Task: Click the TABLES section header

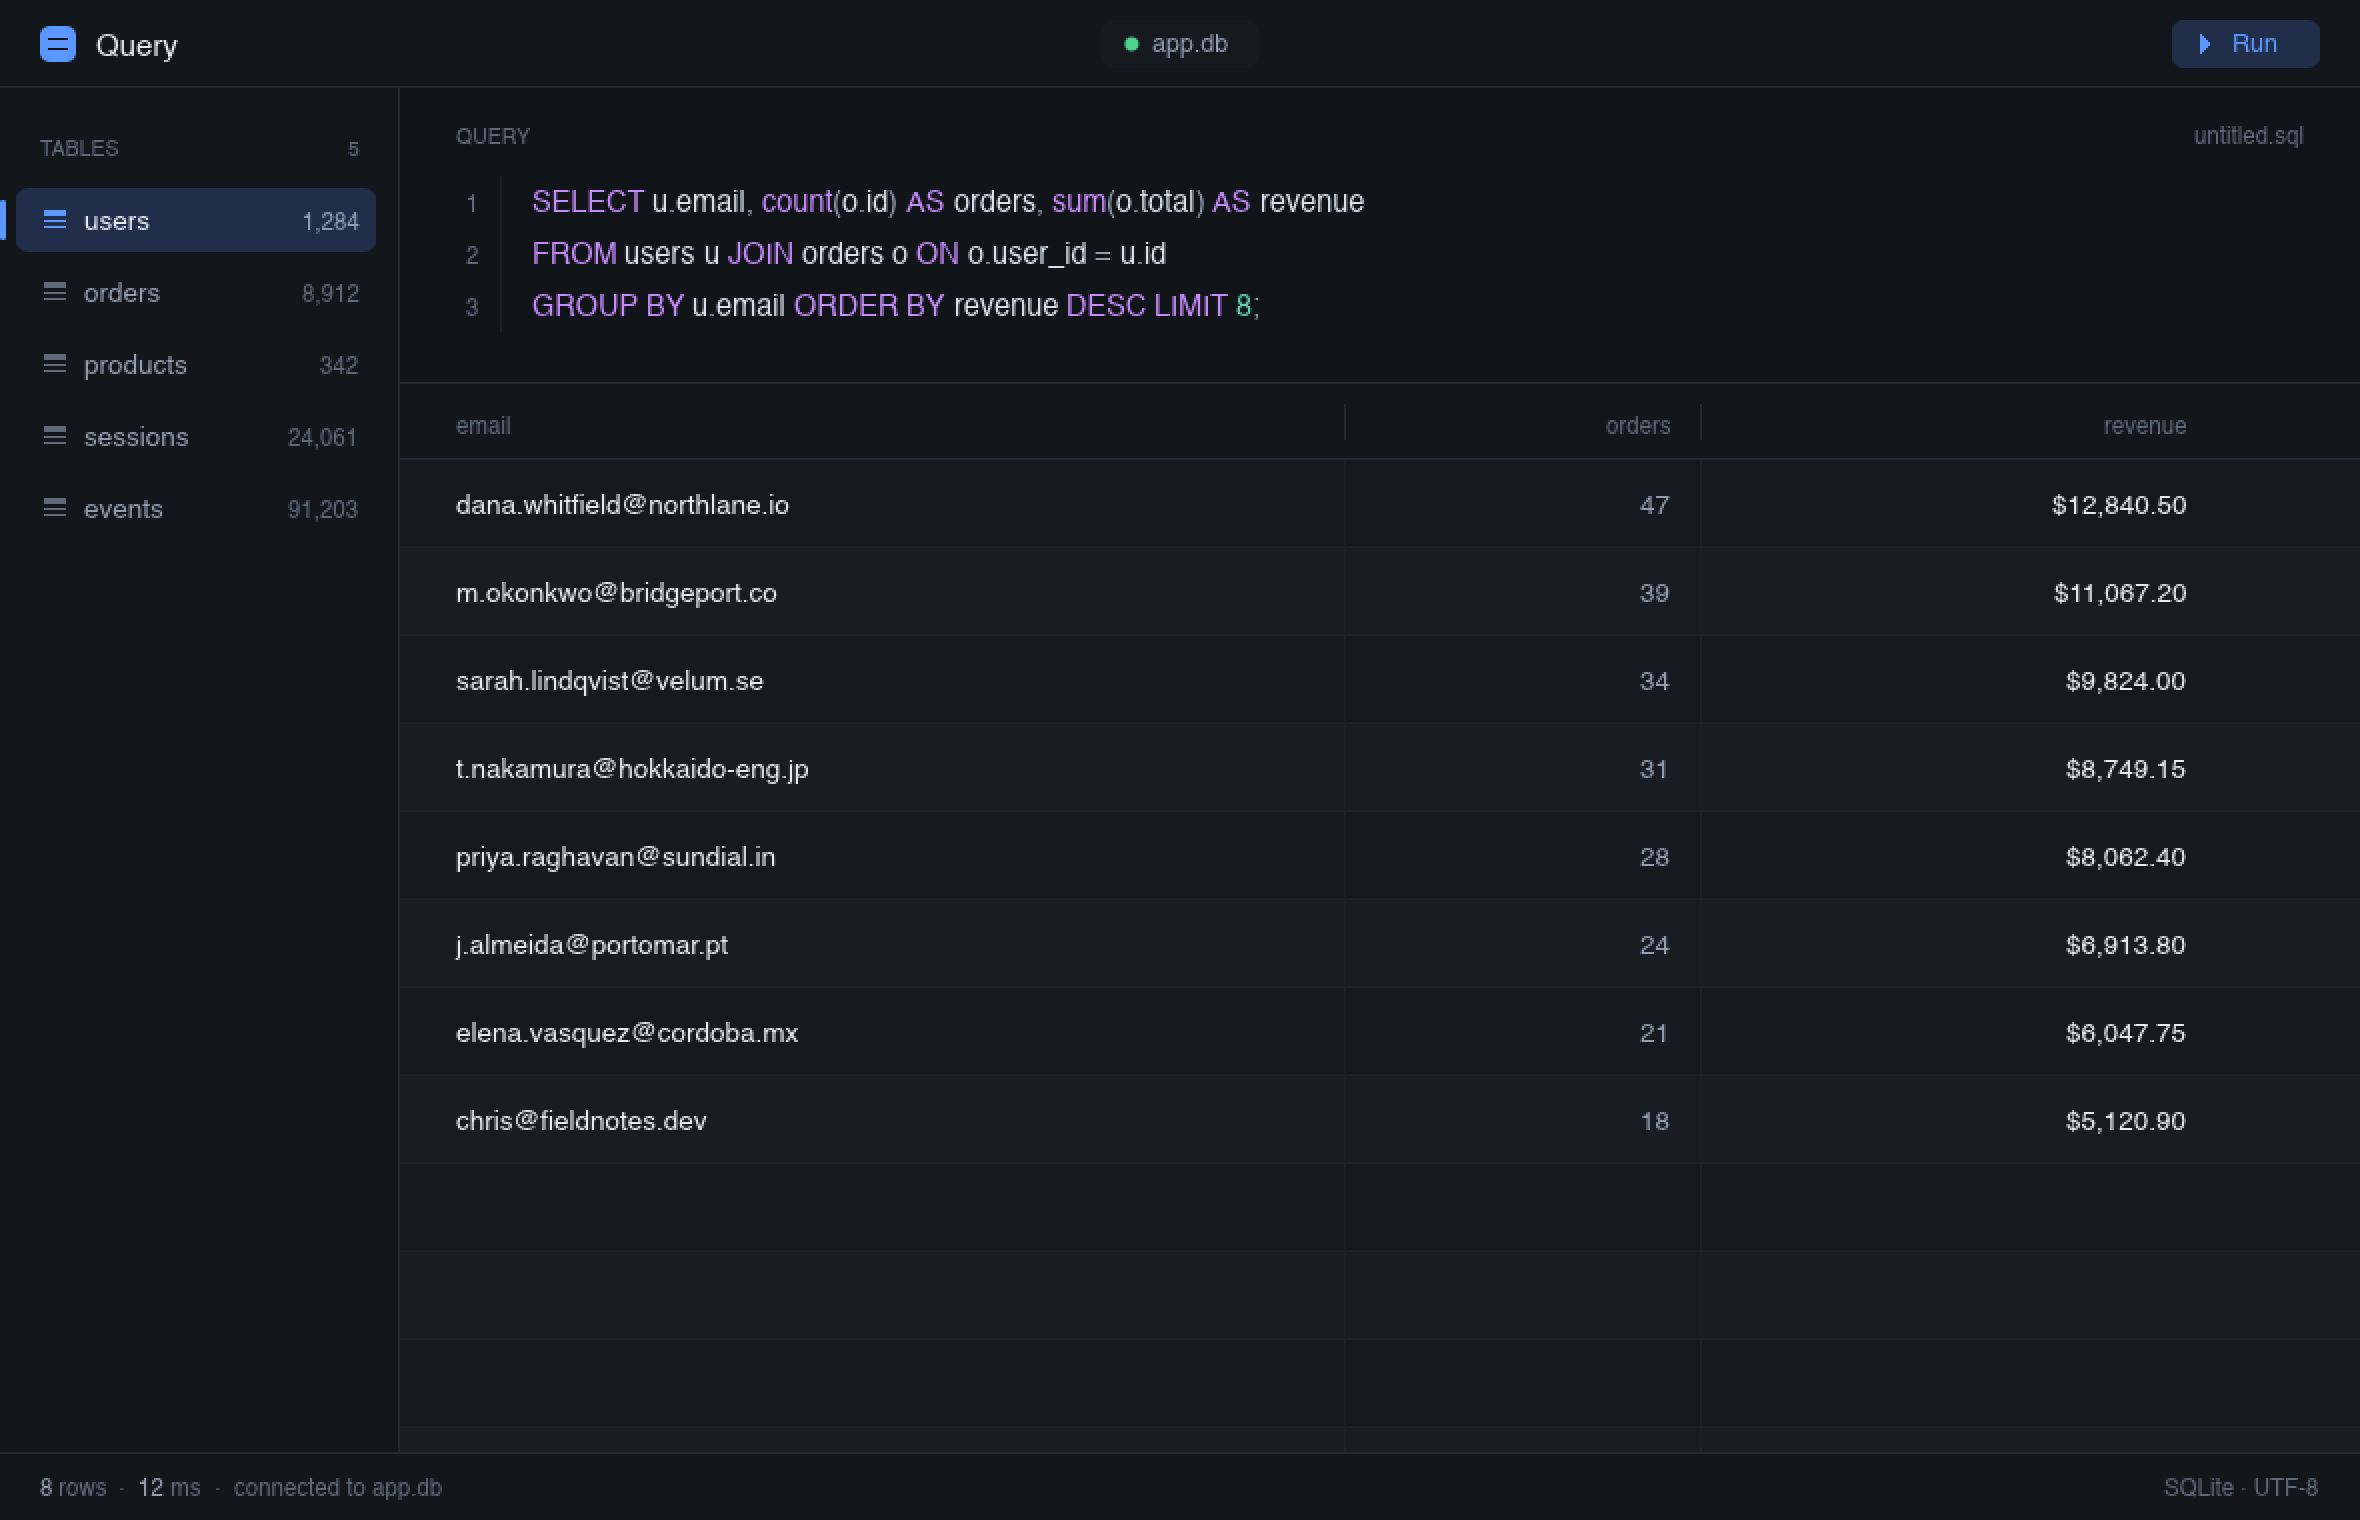Action: [x=79, y=148]
